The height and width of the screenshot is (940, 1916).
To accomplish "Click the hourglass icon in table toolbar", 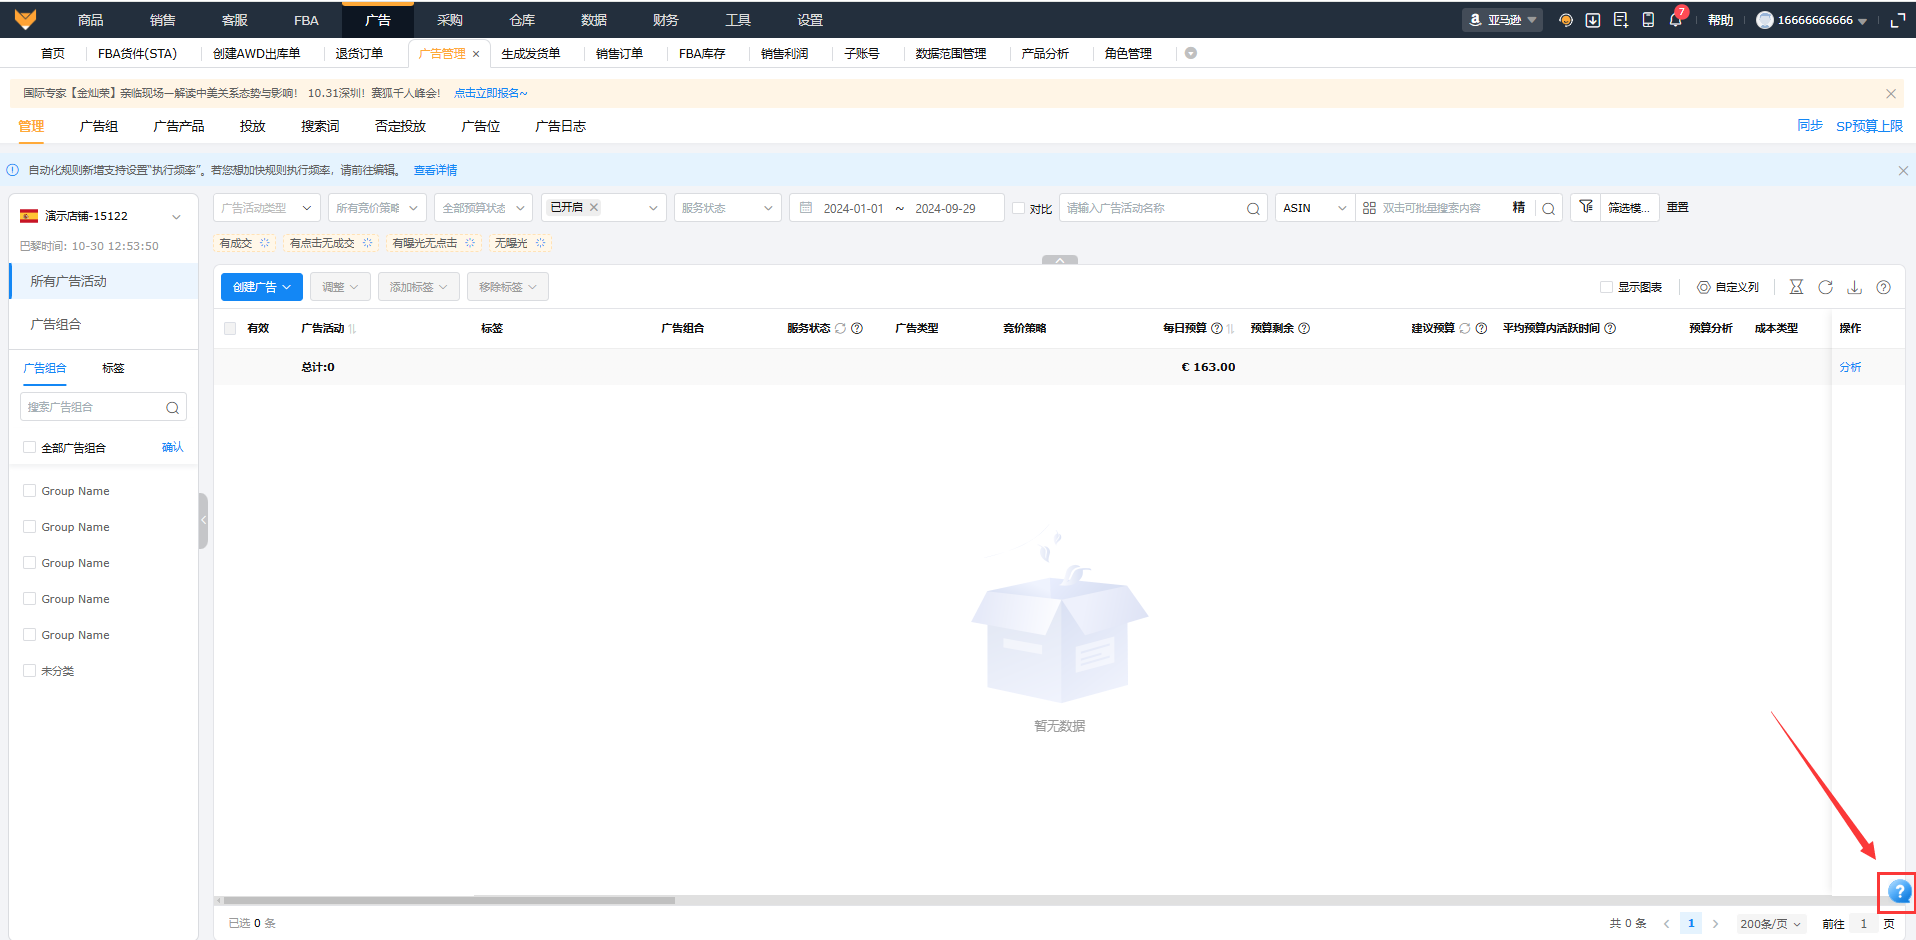I will click(1796, 287).
